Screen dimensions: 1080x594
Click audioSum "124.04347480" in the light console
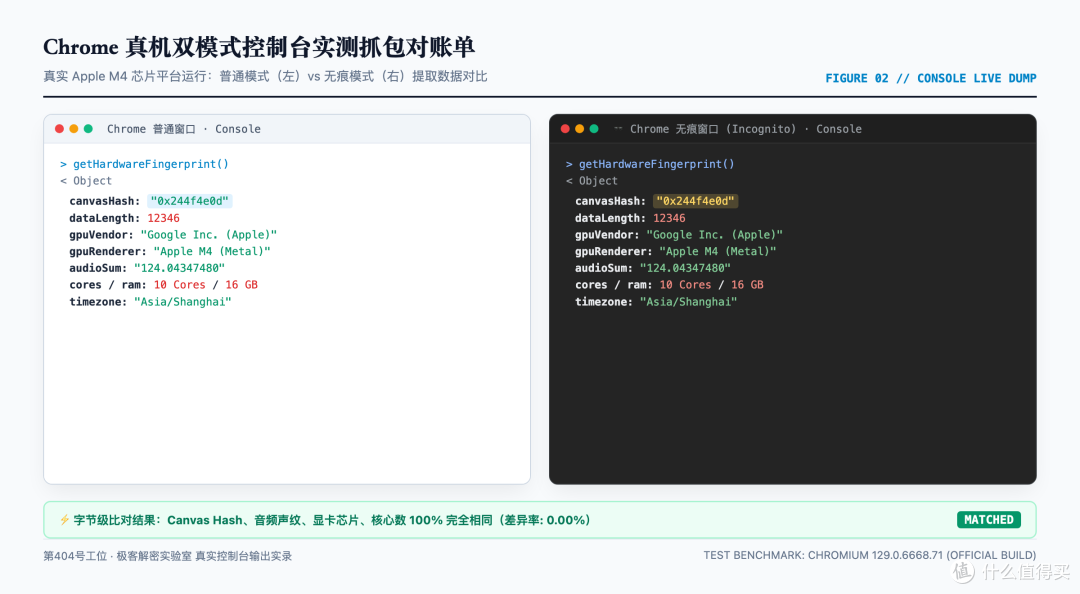point(179,268)
